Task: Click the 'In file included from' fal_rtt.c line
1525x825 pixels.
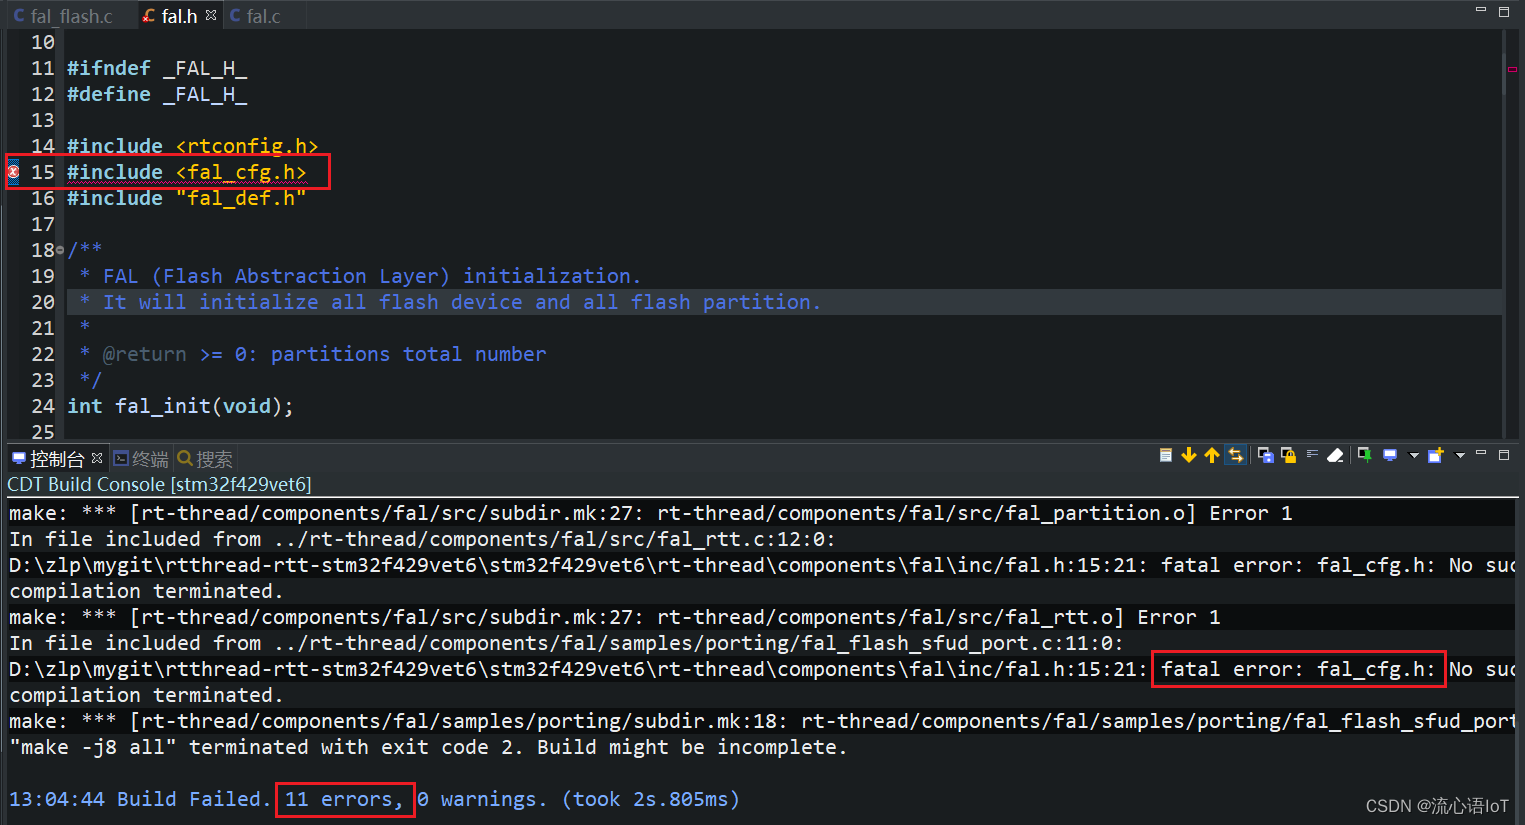Action: 422,539
